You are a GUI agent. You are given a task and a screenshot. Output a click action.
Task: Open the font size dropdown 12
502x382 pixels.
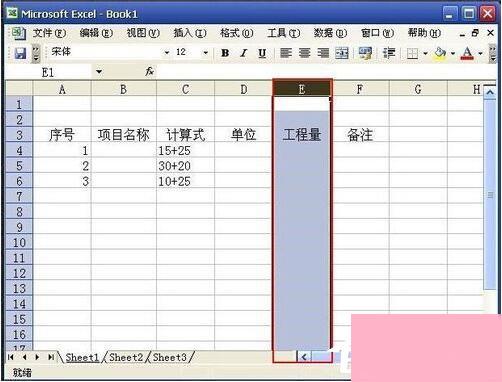205,52
